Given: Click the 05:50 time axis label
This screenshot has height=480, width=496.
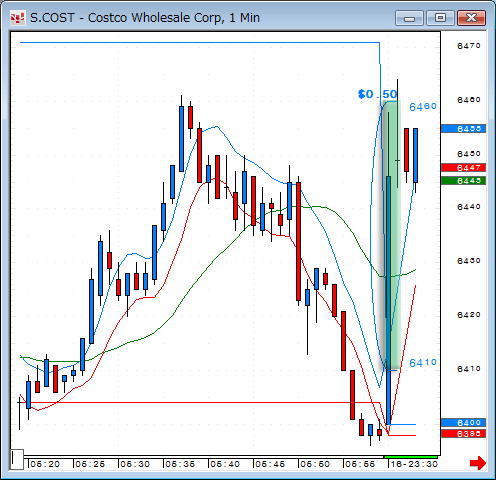Looking at the screenshot, I should point(315,464).
